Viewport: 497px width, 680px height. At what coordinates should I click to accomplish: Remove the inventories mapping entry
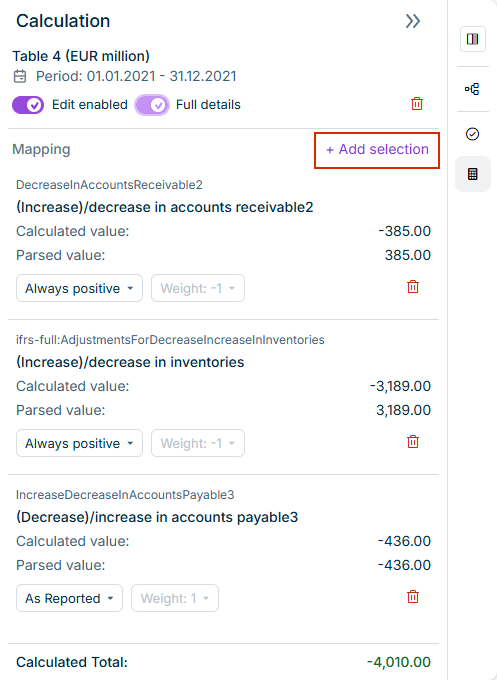(x=413, y=442)
